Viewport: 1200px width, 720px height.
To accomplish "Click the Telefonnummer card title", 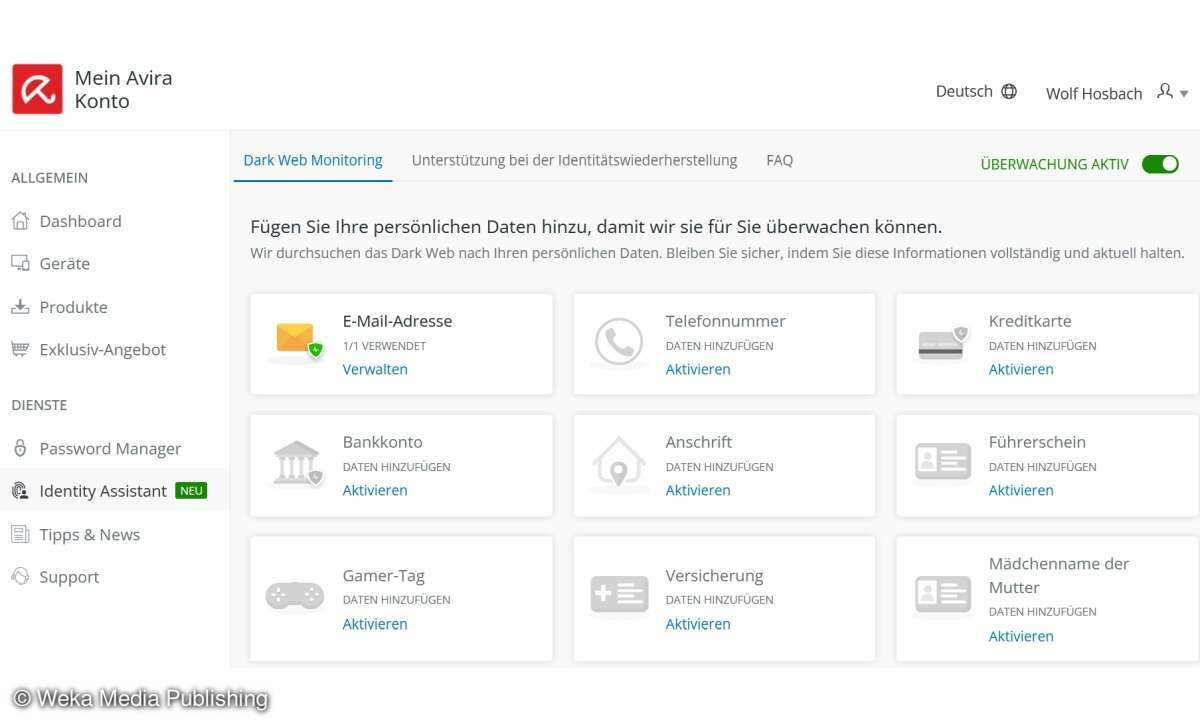I will click(725, 321).
